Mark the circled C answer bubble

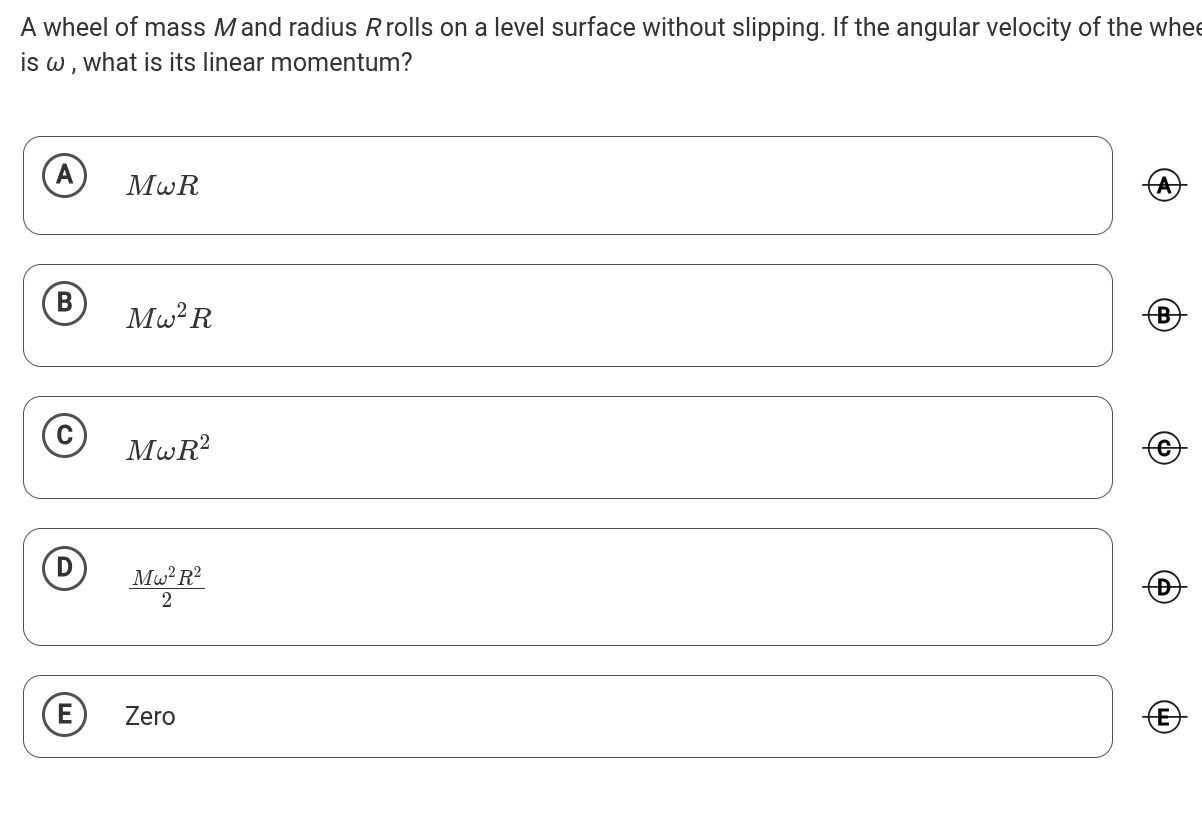pos(64,436)
